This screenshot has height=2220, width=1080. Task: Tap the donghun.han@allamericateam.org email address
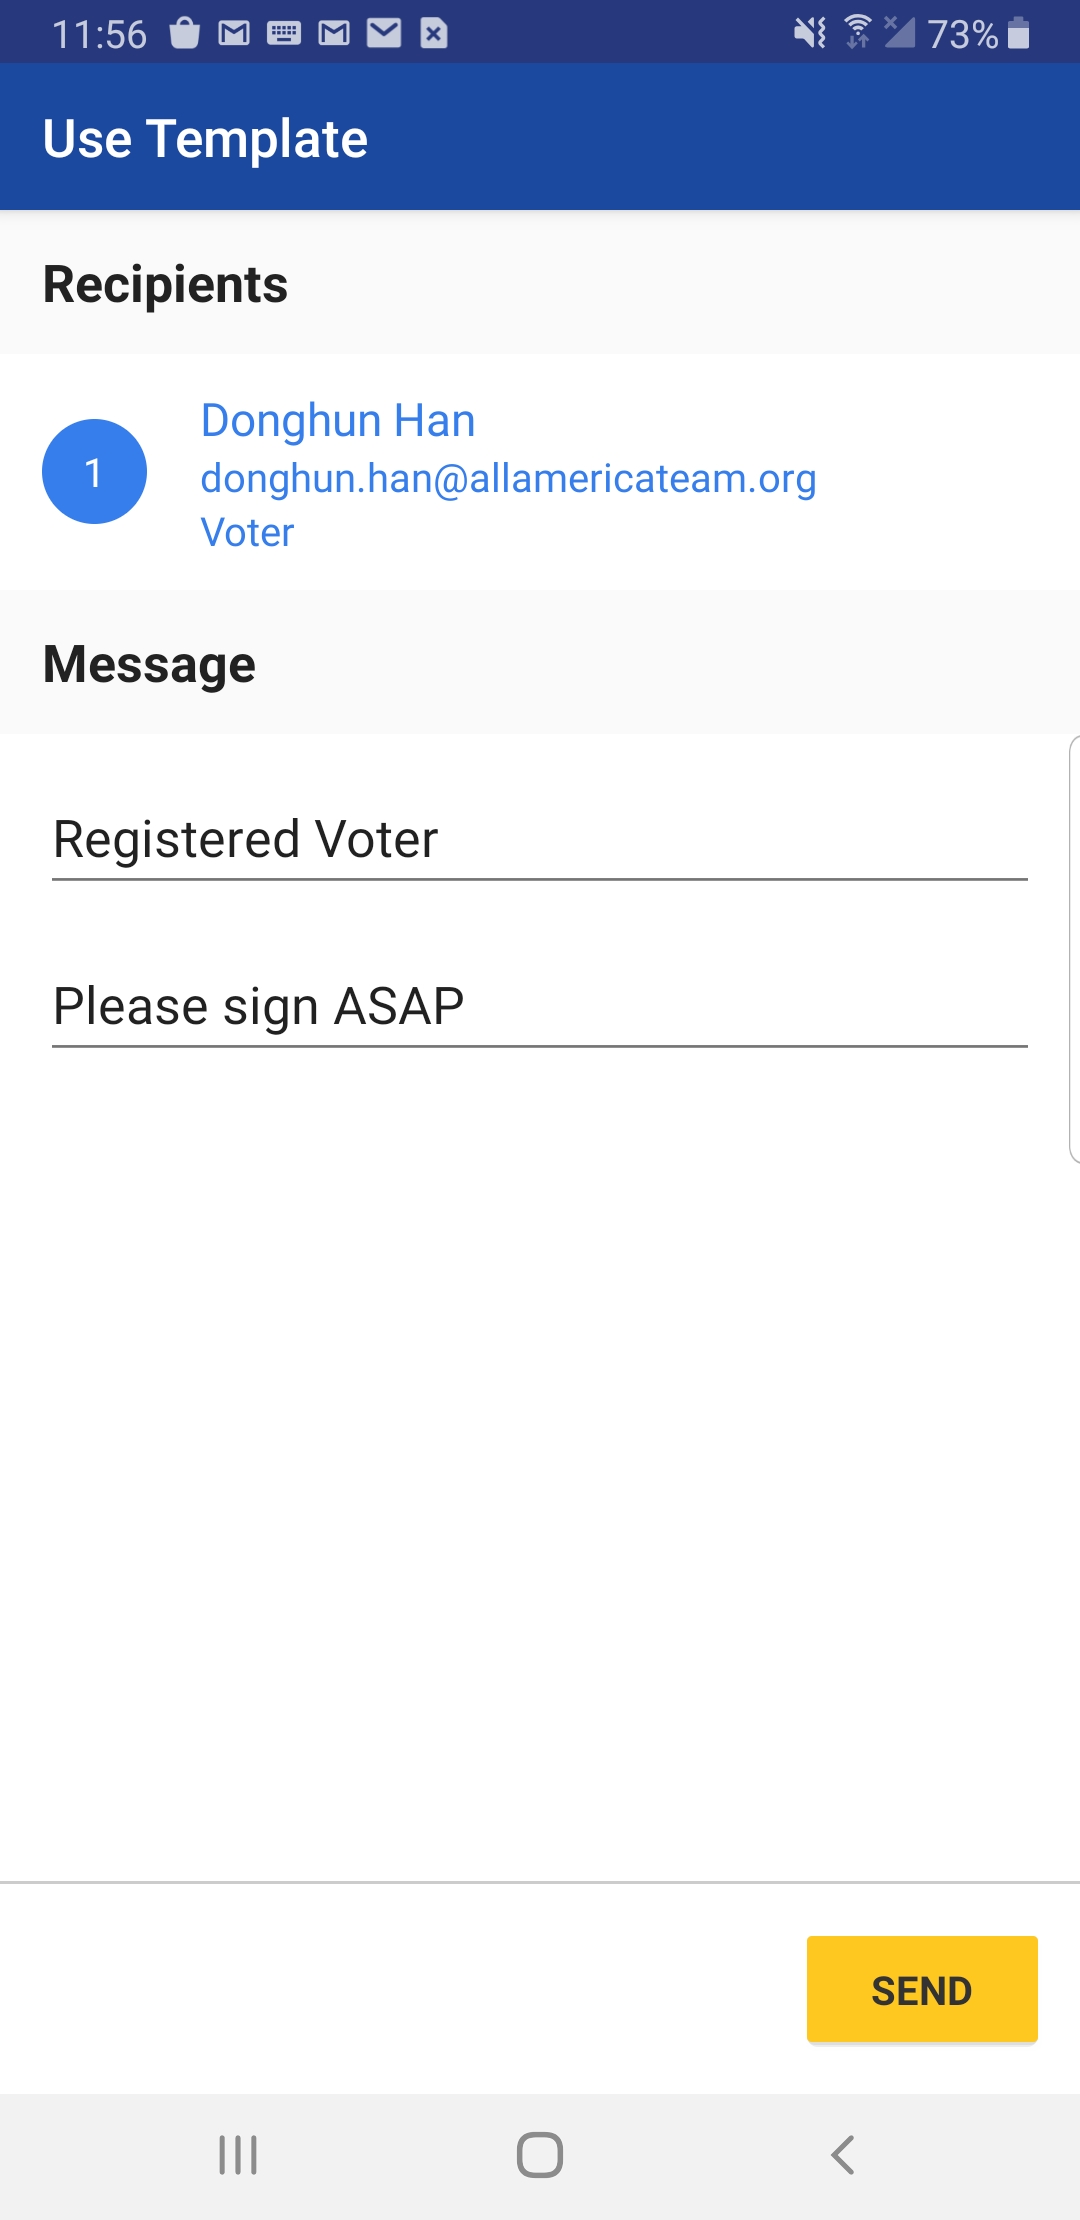(x=509, y=479)
